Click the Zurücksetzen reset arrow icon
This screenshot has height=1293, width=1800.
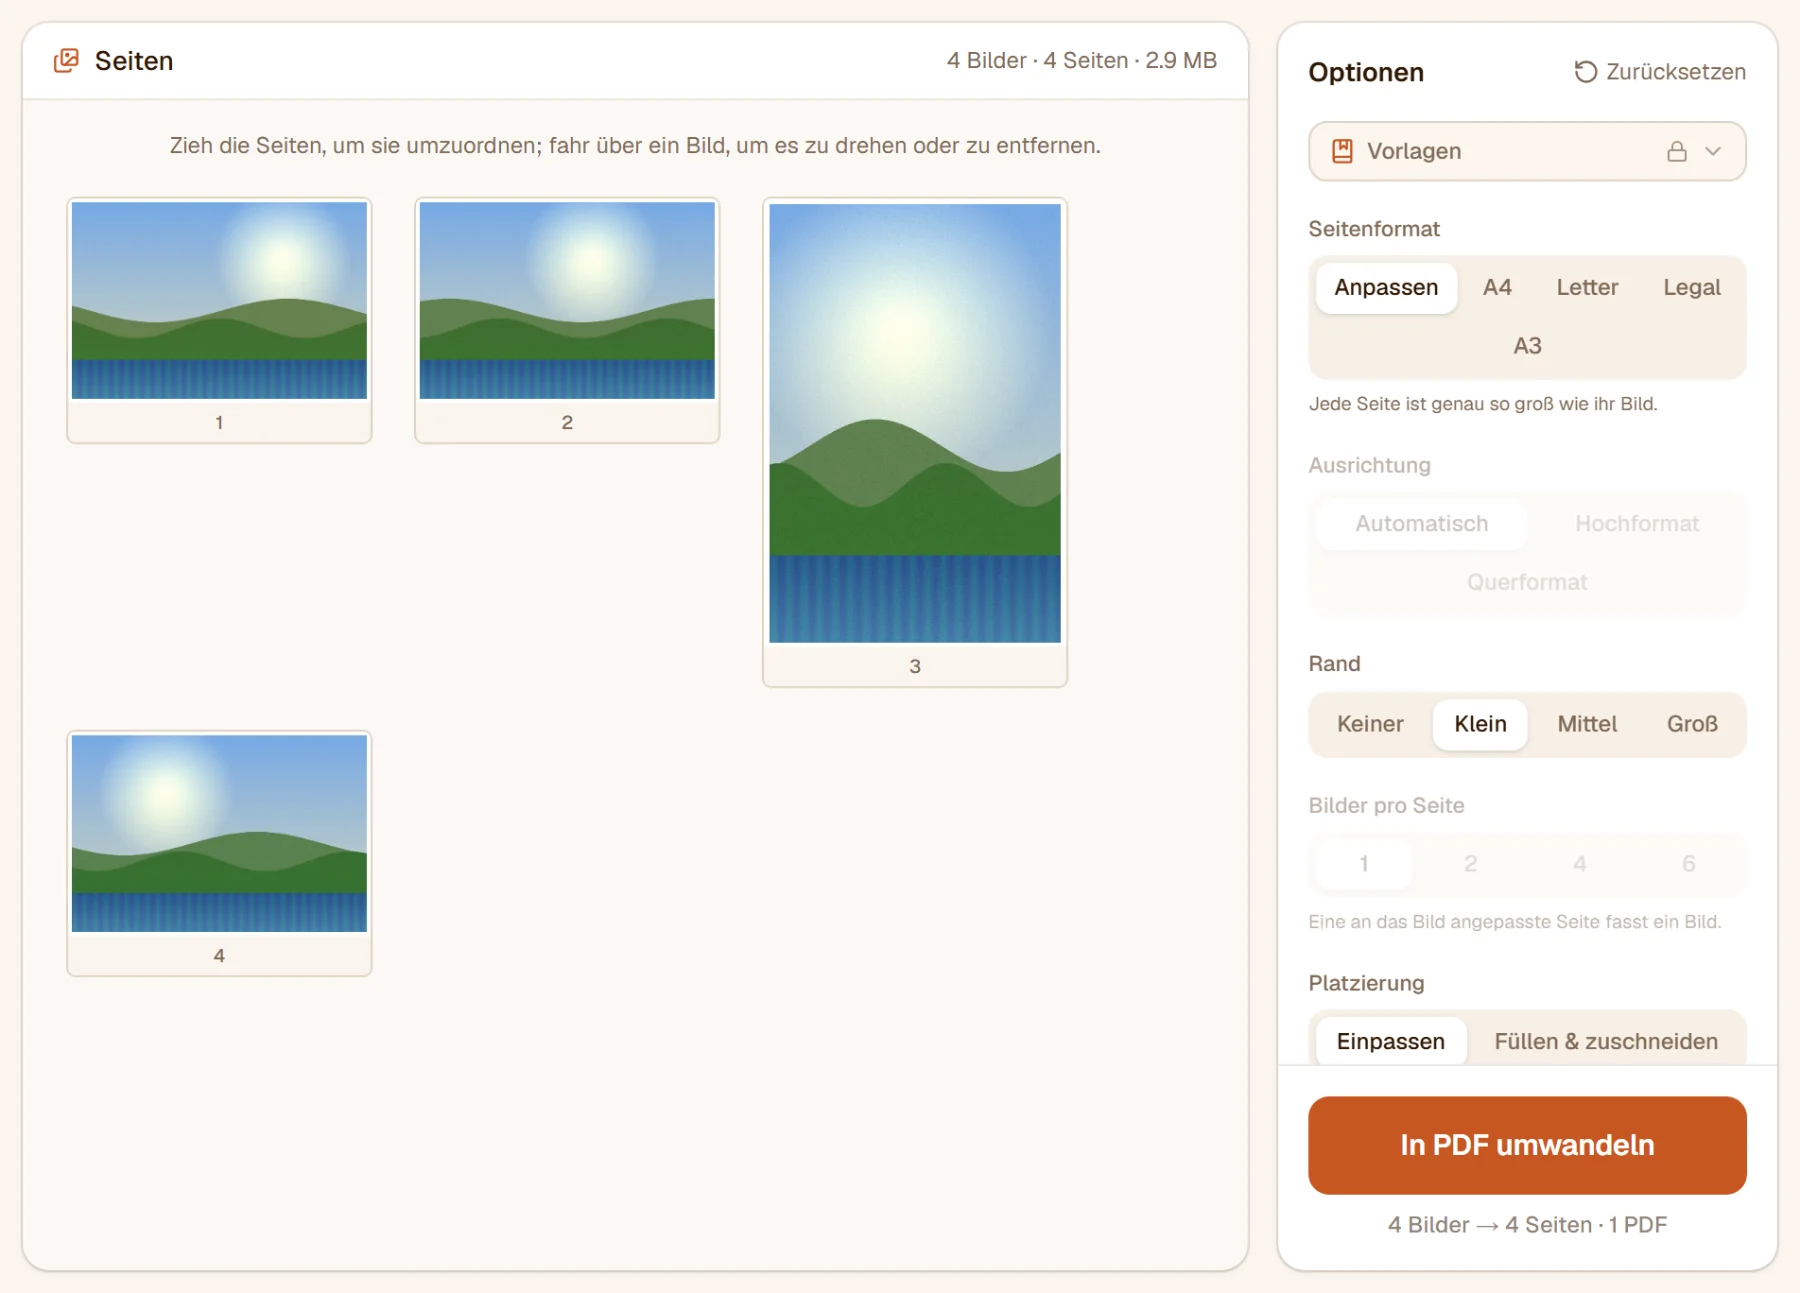1585,72
